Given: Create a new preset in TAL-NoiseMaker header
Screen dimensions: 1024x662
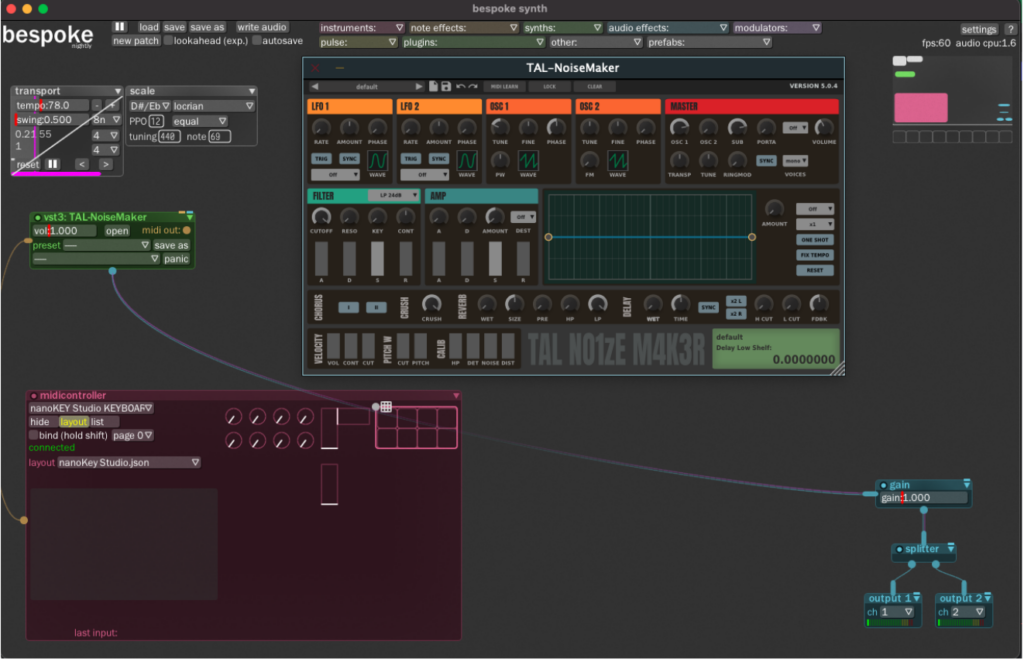Looking at the screenshot, I should click(x=434, y=86).
